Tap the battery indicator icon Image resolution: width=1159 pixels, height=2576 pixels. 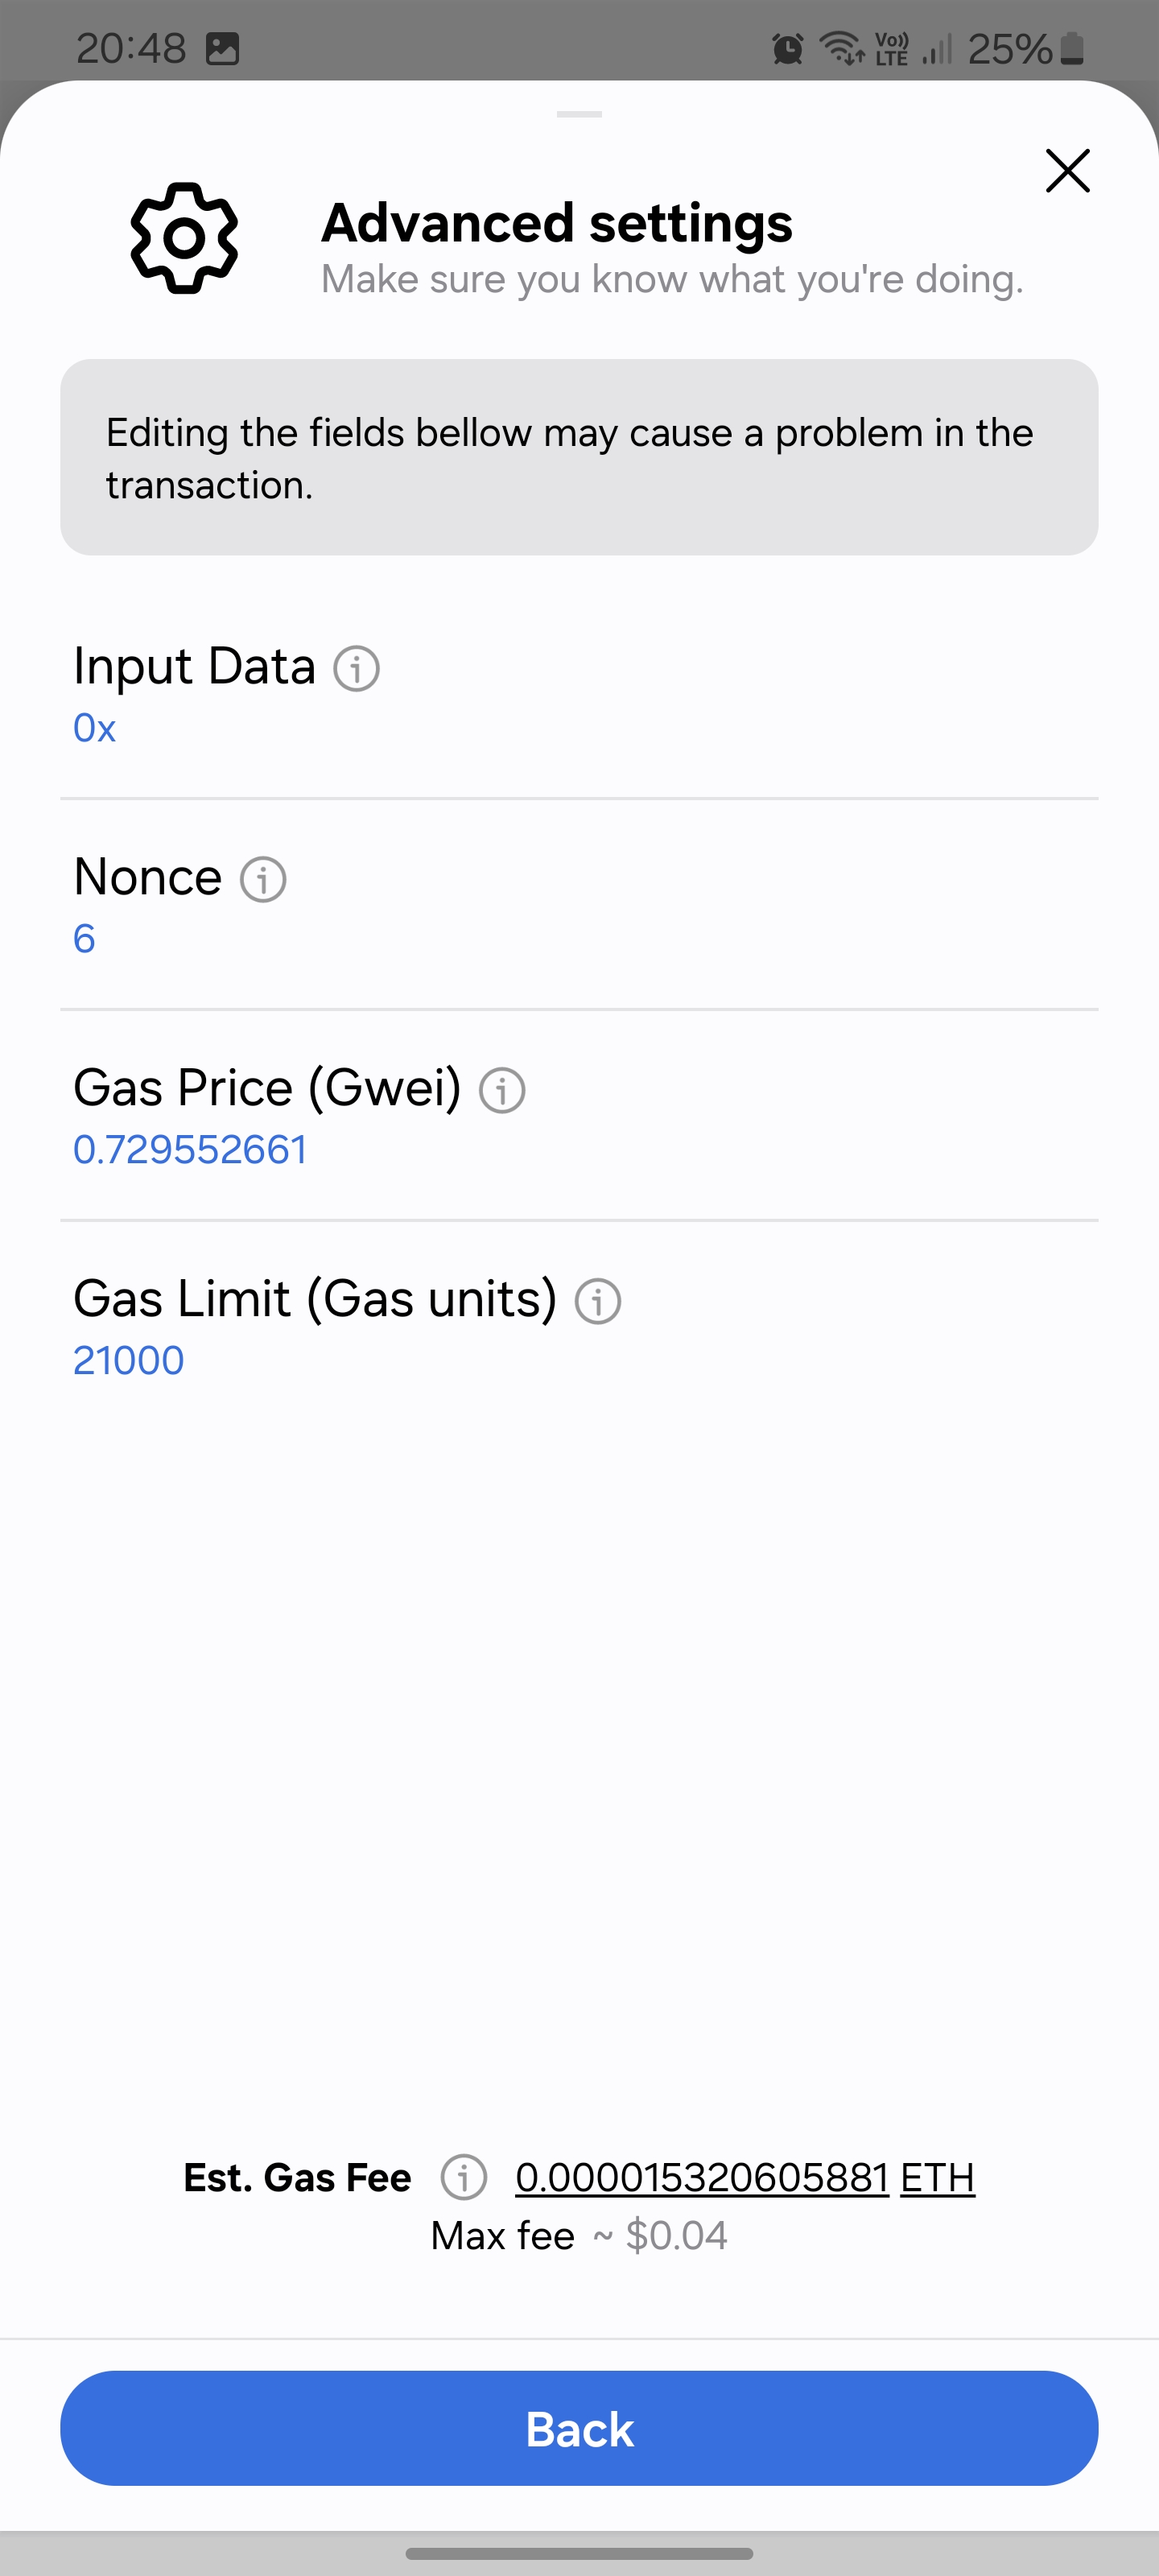(1072, 48)
